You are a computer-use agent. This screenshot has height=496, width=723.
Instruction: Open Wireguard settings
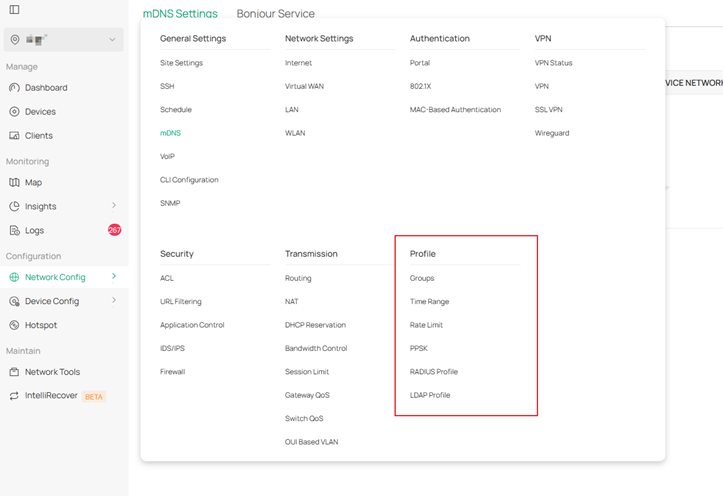pyautogui.click(x=552, y=133)
